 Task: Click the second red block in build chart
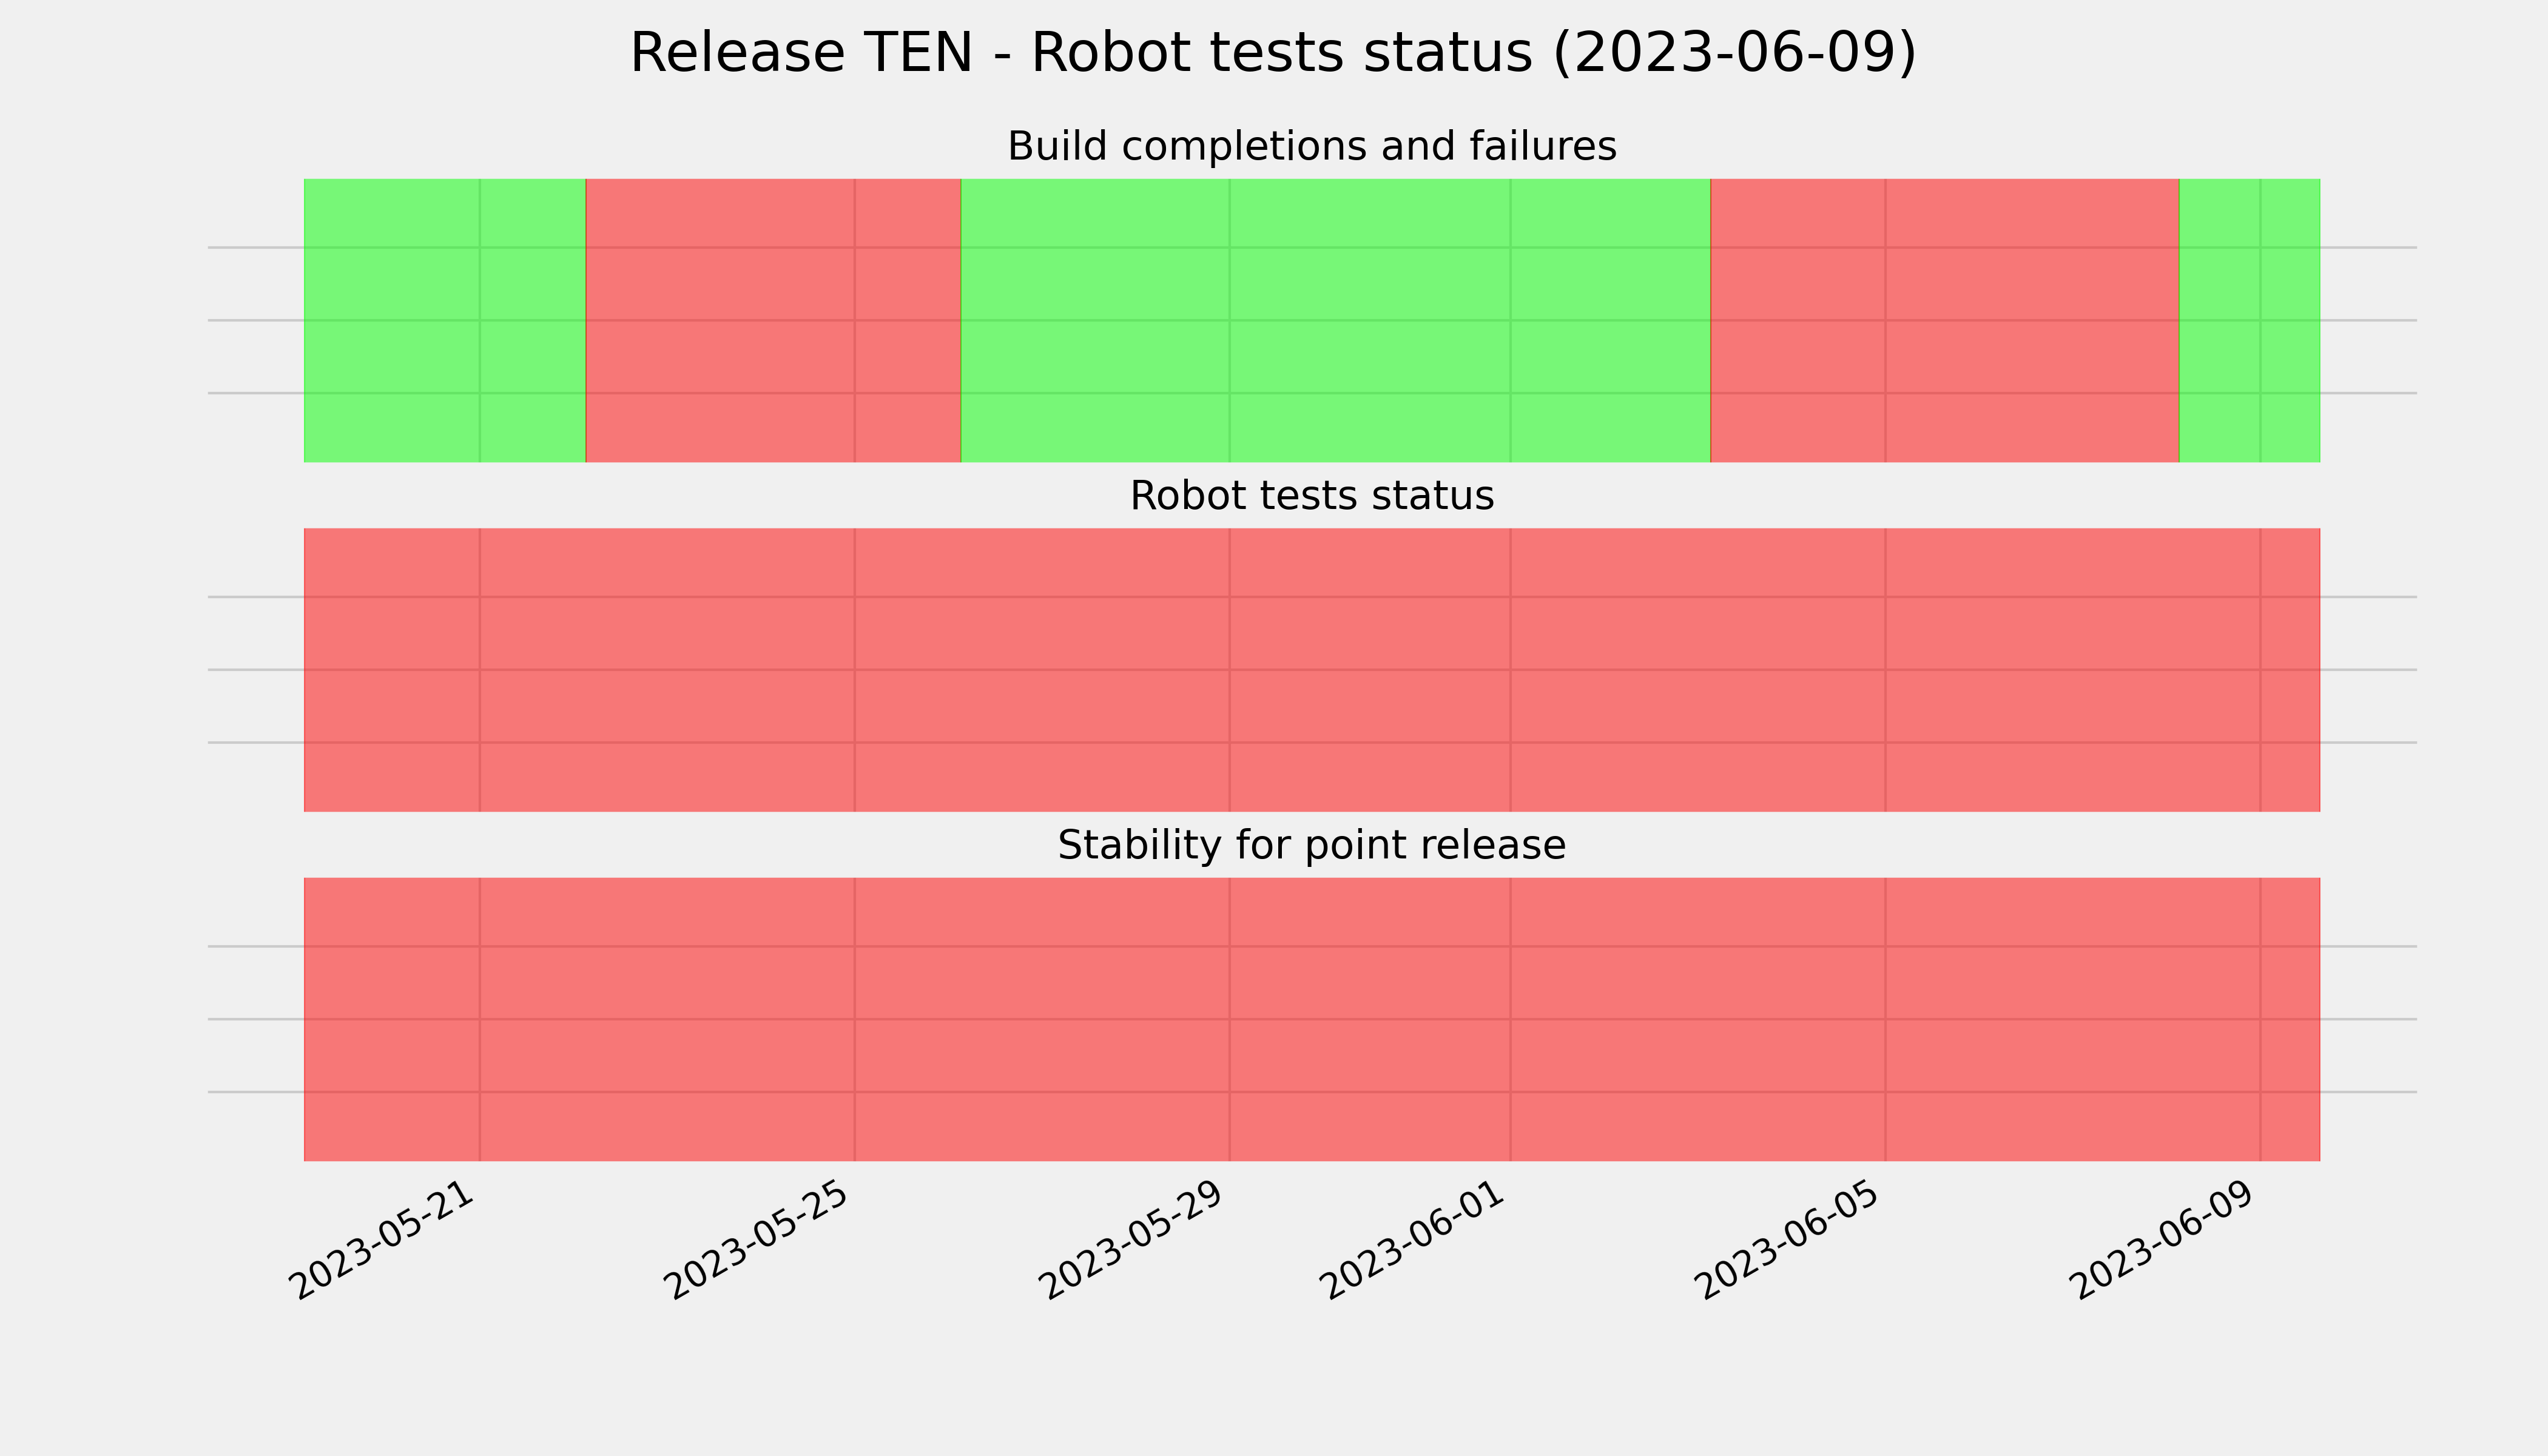(x=1945, y=320)
